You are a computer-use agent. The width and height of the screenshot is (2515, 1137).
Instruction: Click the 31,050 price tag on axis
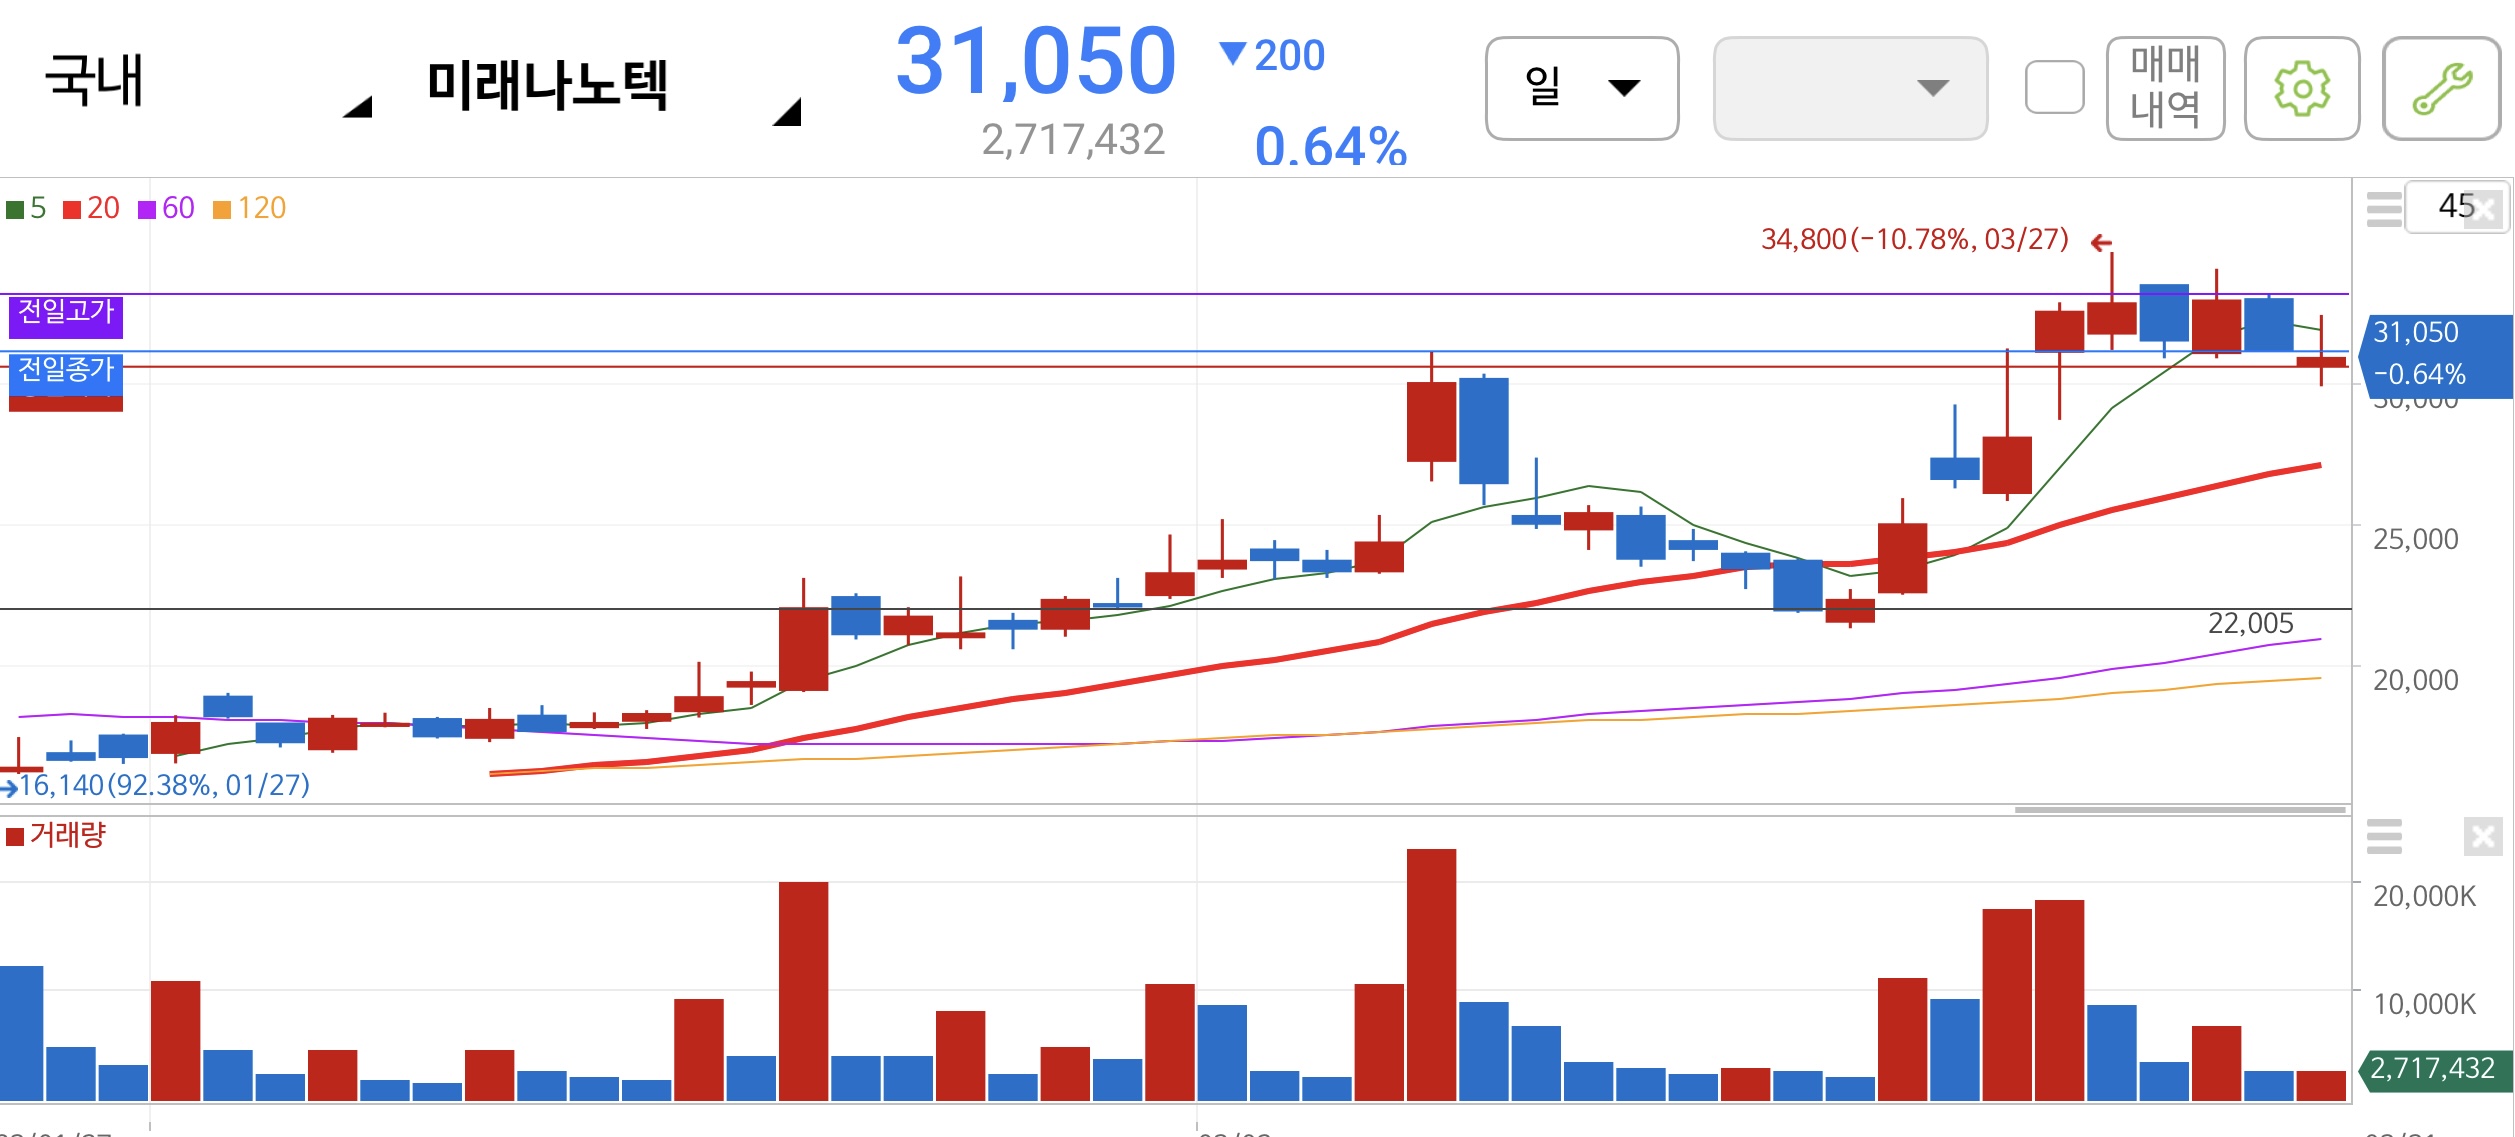(x=2436, y=355)
